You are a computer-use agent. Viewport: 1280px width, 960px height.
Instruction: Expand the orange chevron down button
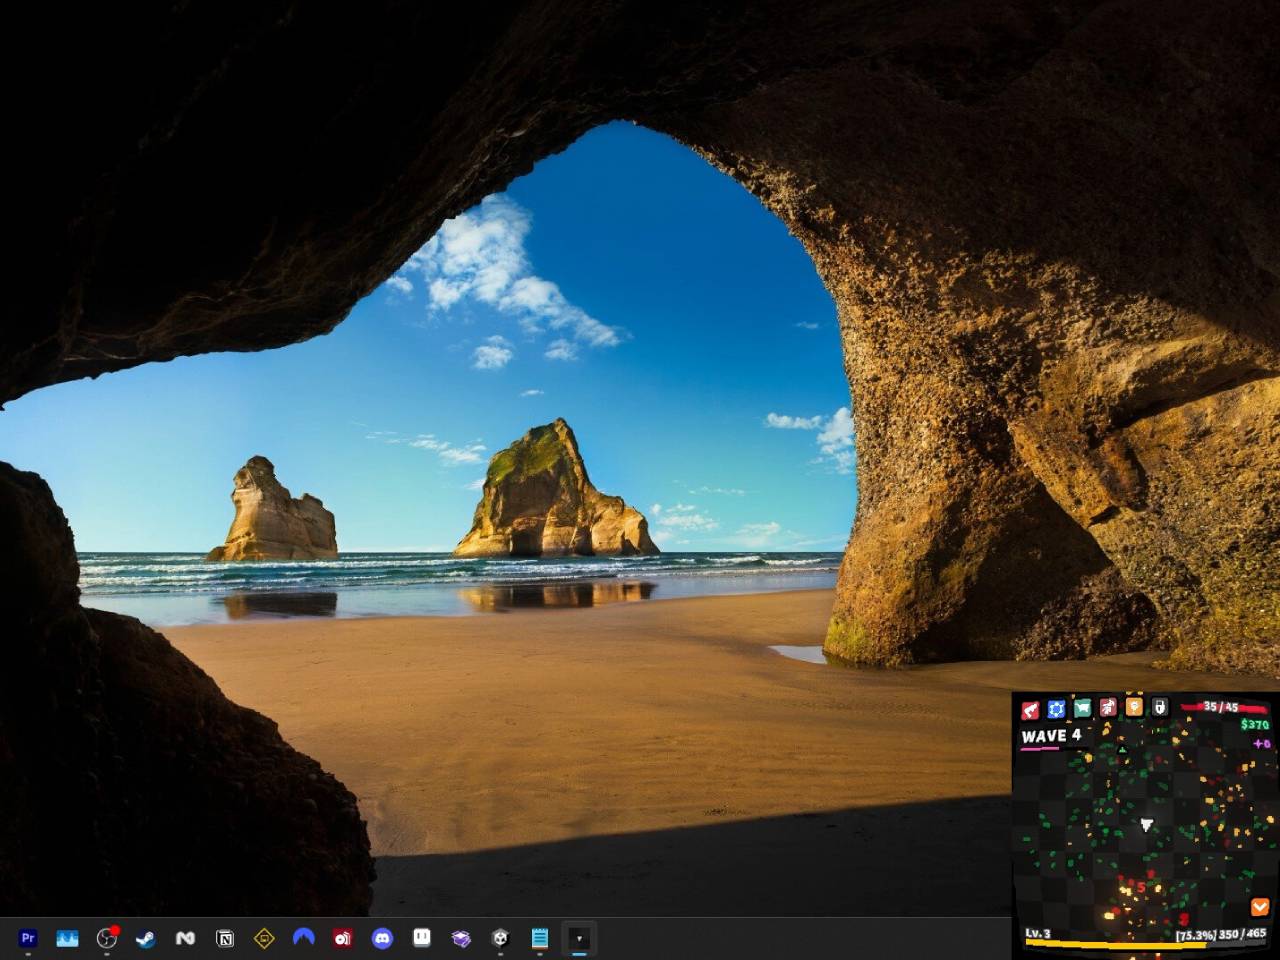[1260, 906]
